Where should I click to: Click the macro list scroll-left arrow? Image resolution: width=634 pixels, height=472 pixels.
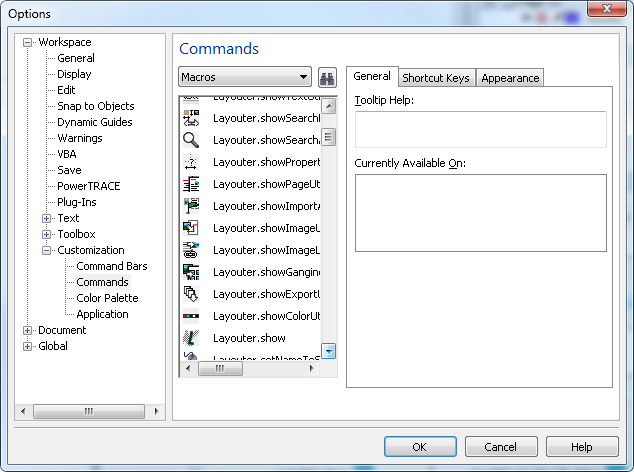pyautogui.click(x=188, y=368)
